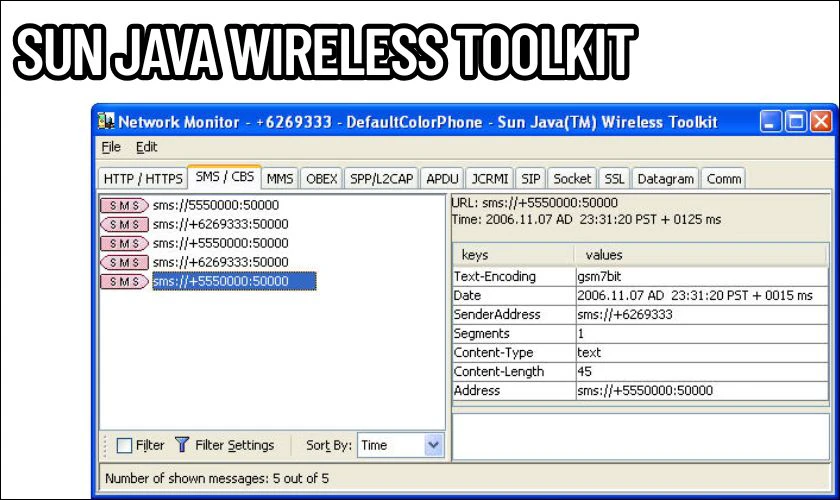Switch to the Socket tab
This screenshot has width=840, height=500.
point(572,178)
